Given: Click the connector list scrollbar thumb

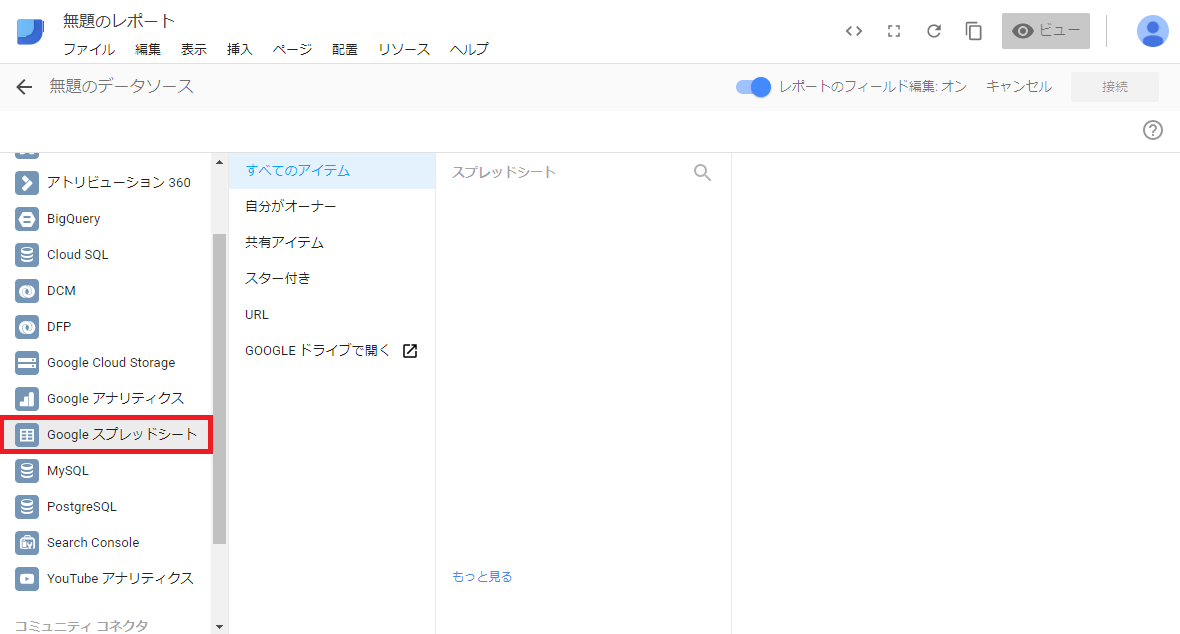Looking at the screenshot, I should pos(219,389).
